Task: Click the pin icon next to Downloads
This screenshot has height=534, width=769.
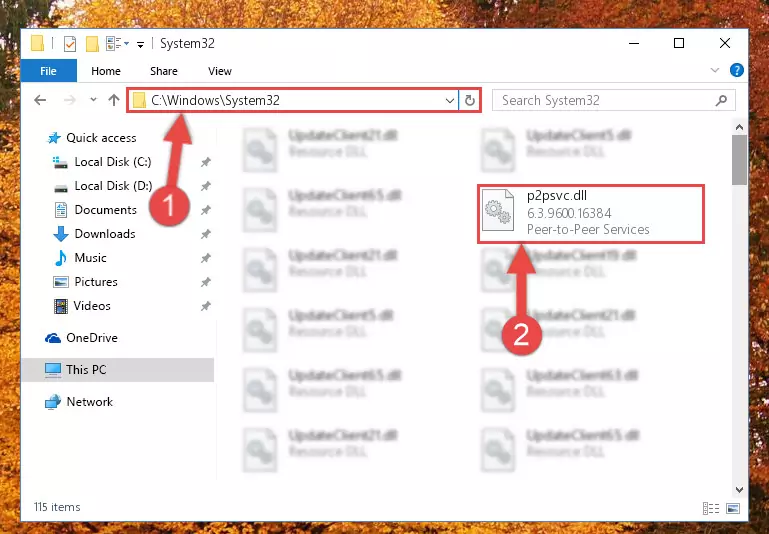Action: tap(205, 234)
